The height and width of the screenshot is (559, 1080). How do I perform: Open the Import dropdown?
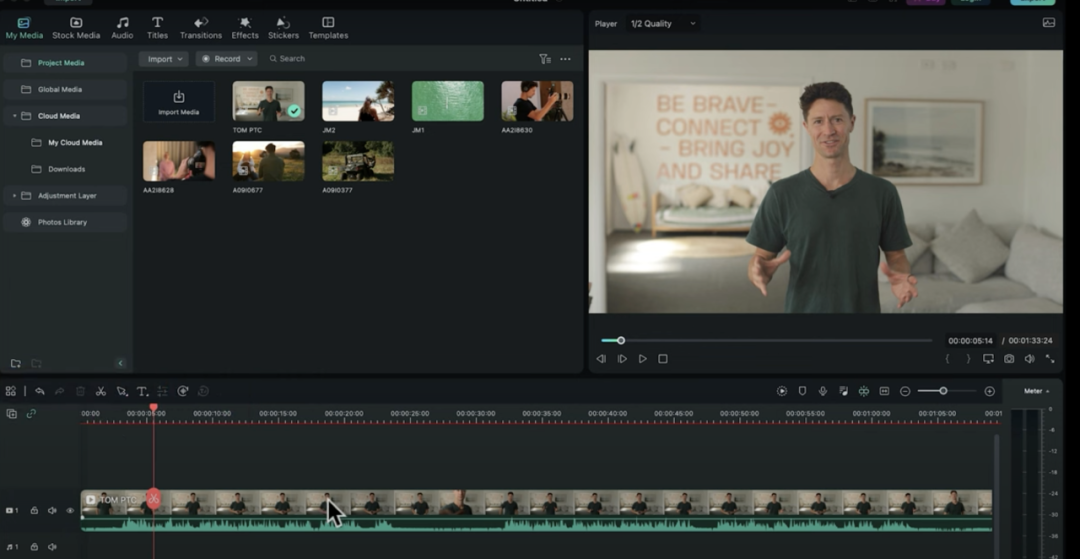[x=164, y=59]
